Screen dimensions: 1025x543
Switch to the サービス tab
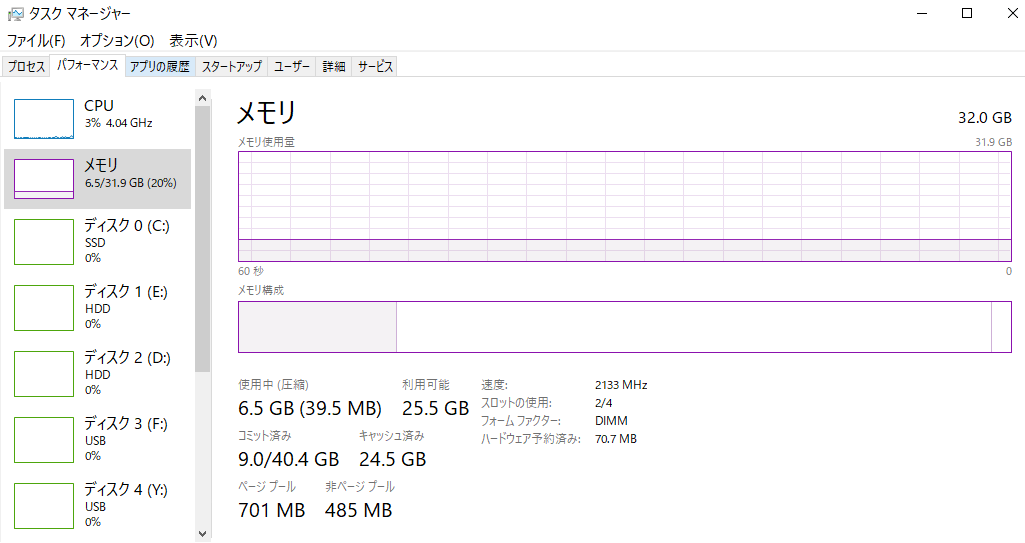coord(376,67)
